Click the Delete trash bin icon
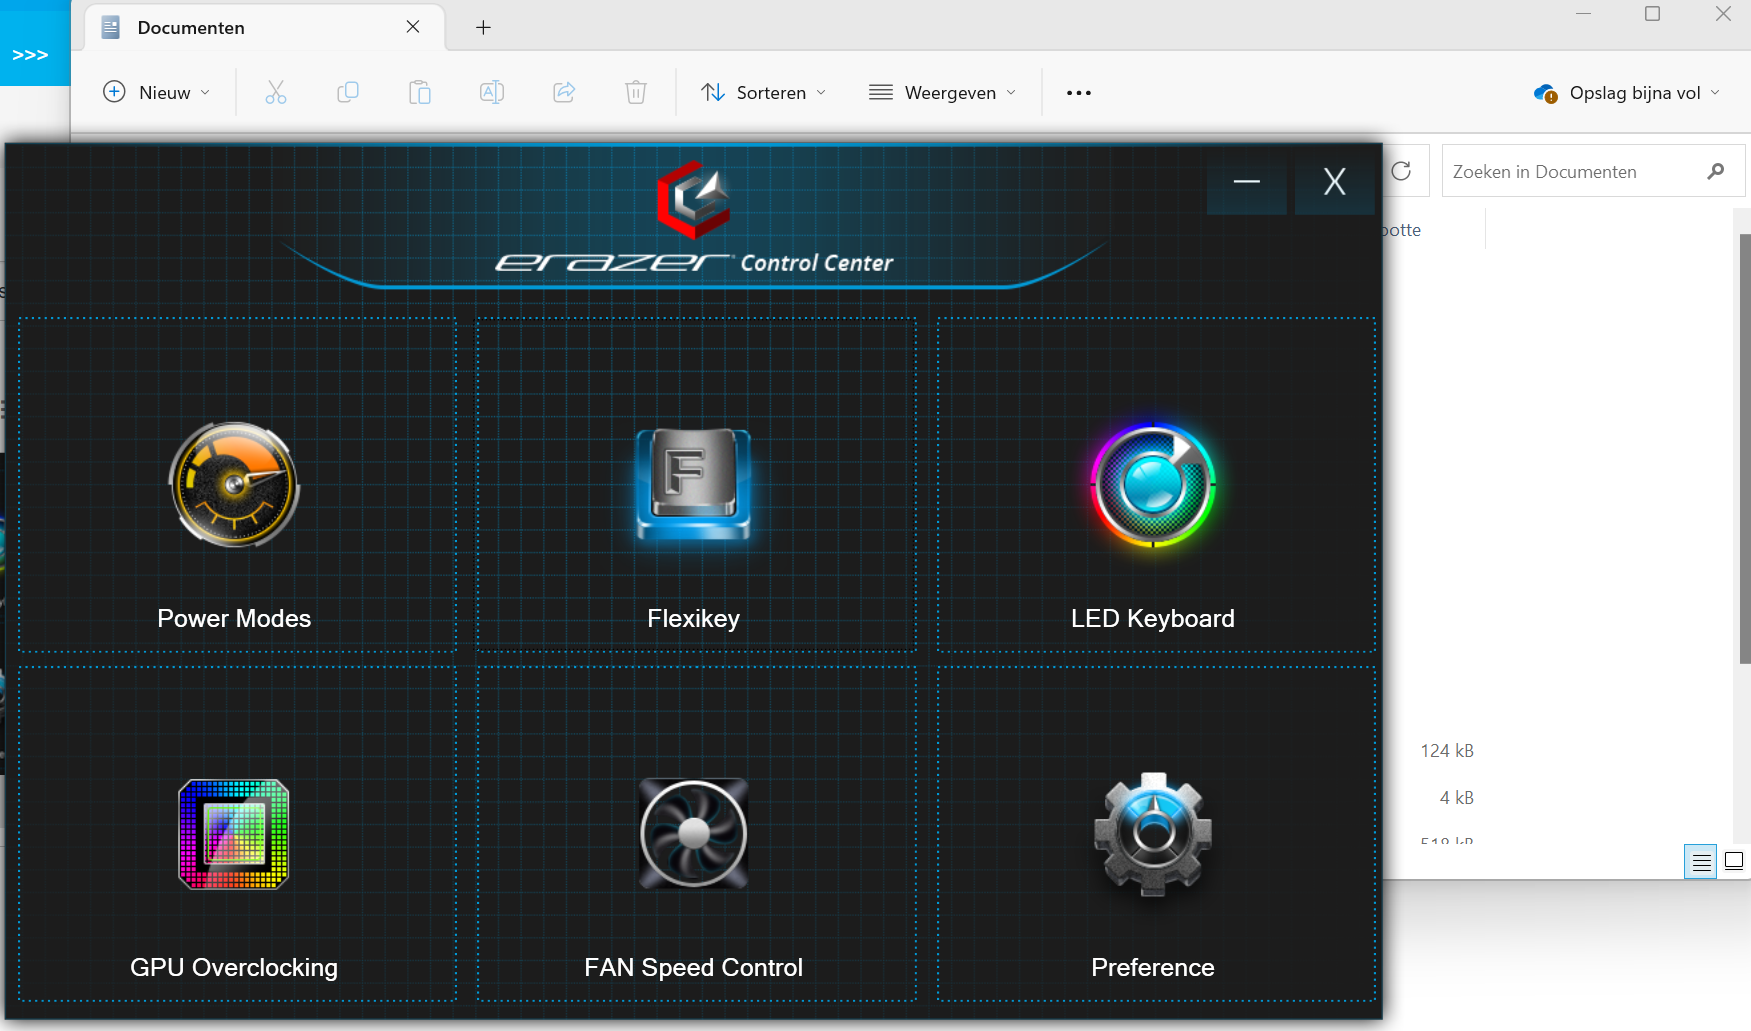The width and height of the screenshot is (1751, 1031). click(x=636, y=93)
